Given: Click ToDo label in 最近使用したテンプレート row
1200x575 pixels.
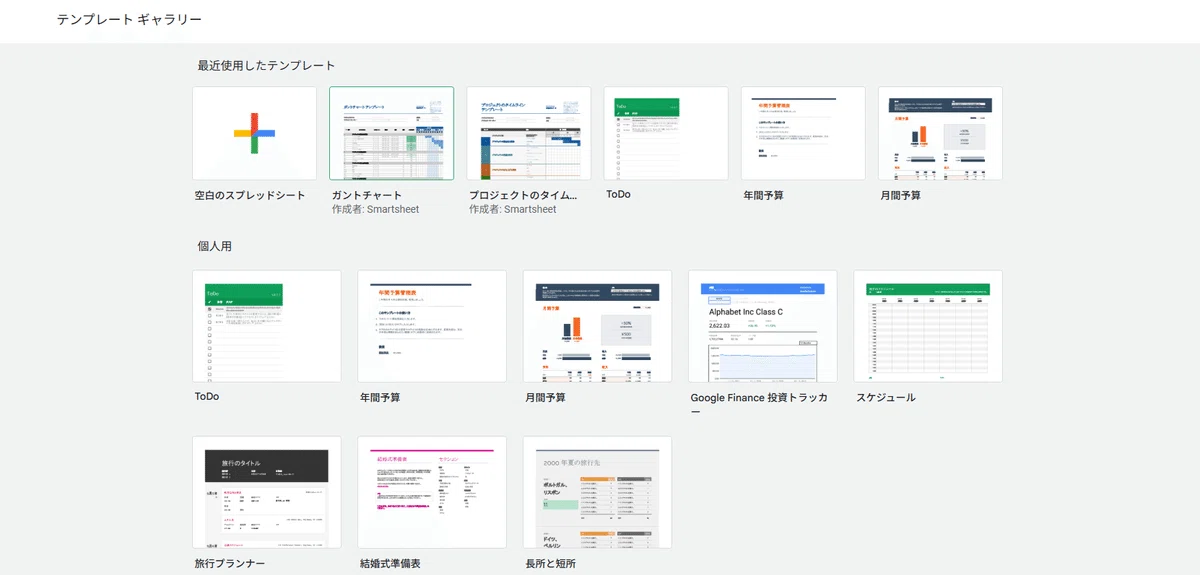Looking at the screenshot, I should (618, 194).
